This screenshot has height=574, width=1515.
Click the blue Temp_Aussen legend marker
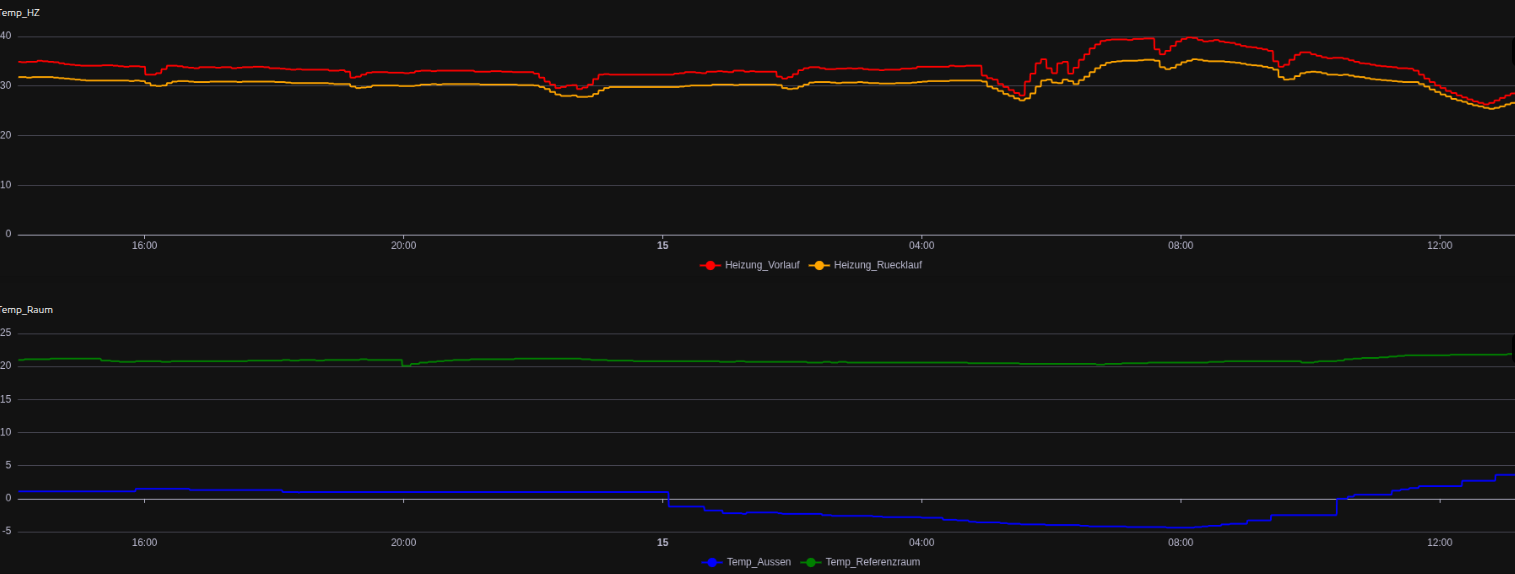tap(712, 562)
